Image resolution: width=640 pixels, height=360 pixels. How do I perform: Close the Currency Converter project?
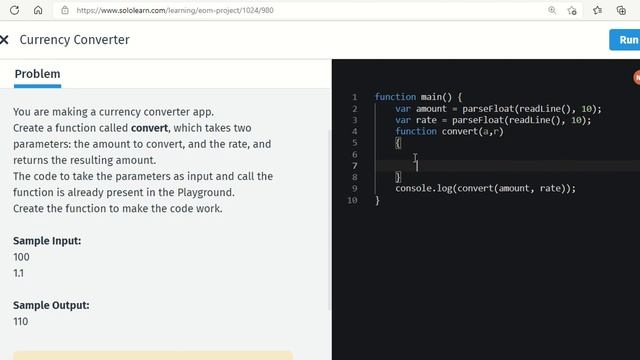coord(4,40)
